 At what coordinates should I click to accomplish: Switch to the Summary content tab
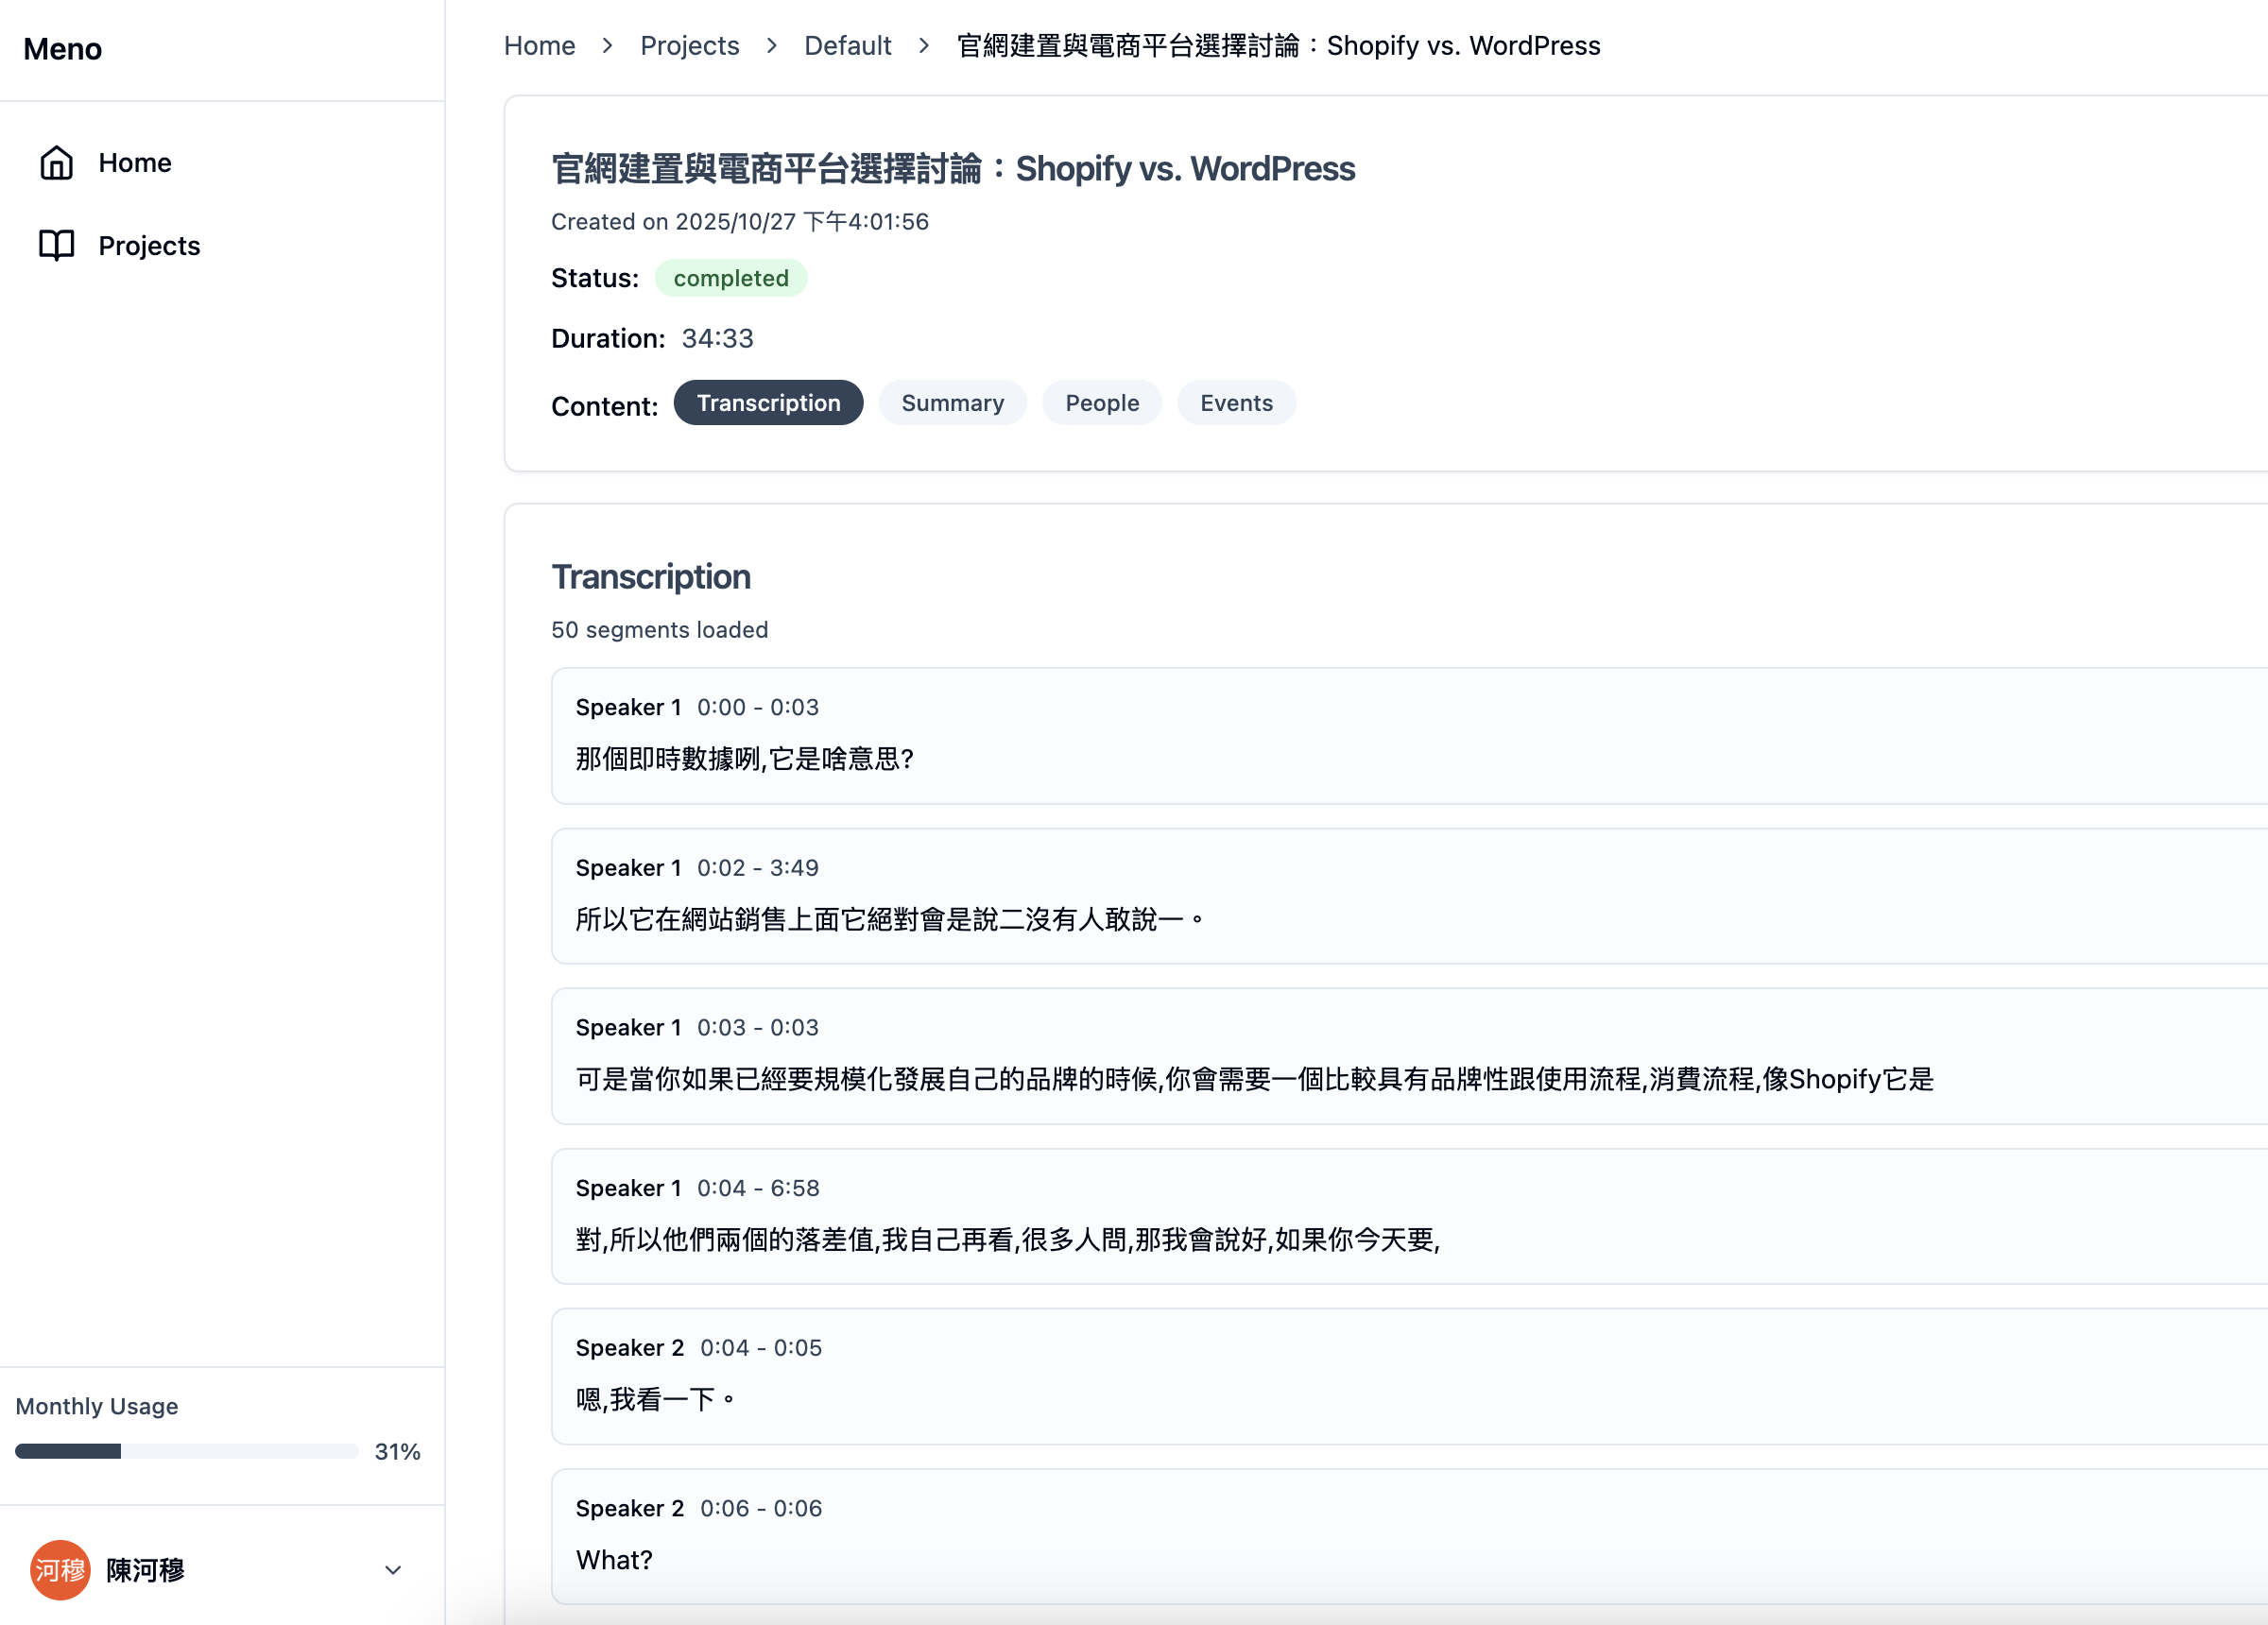click(x=951, y=403)
